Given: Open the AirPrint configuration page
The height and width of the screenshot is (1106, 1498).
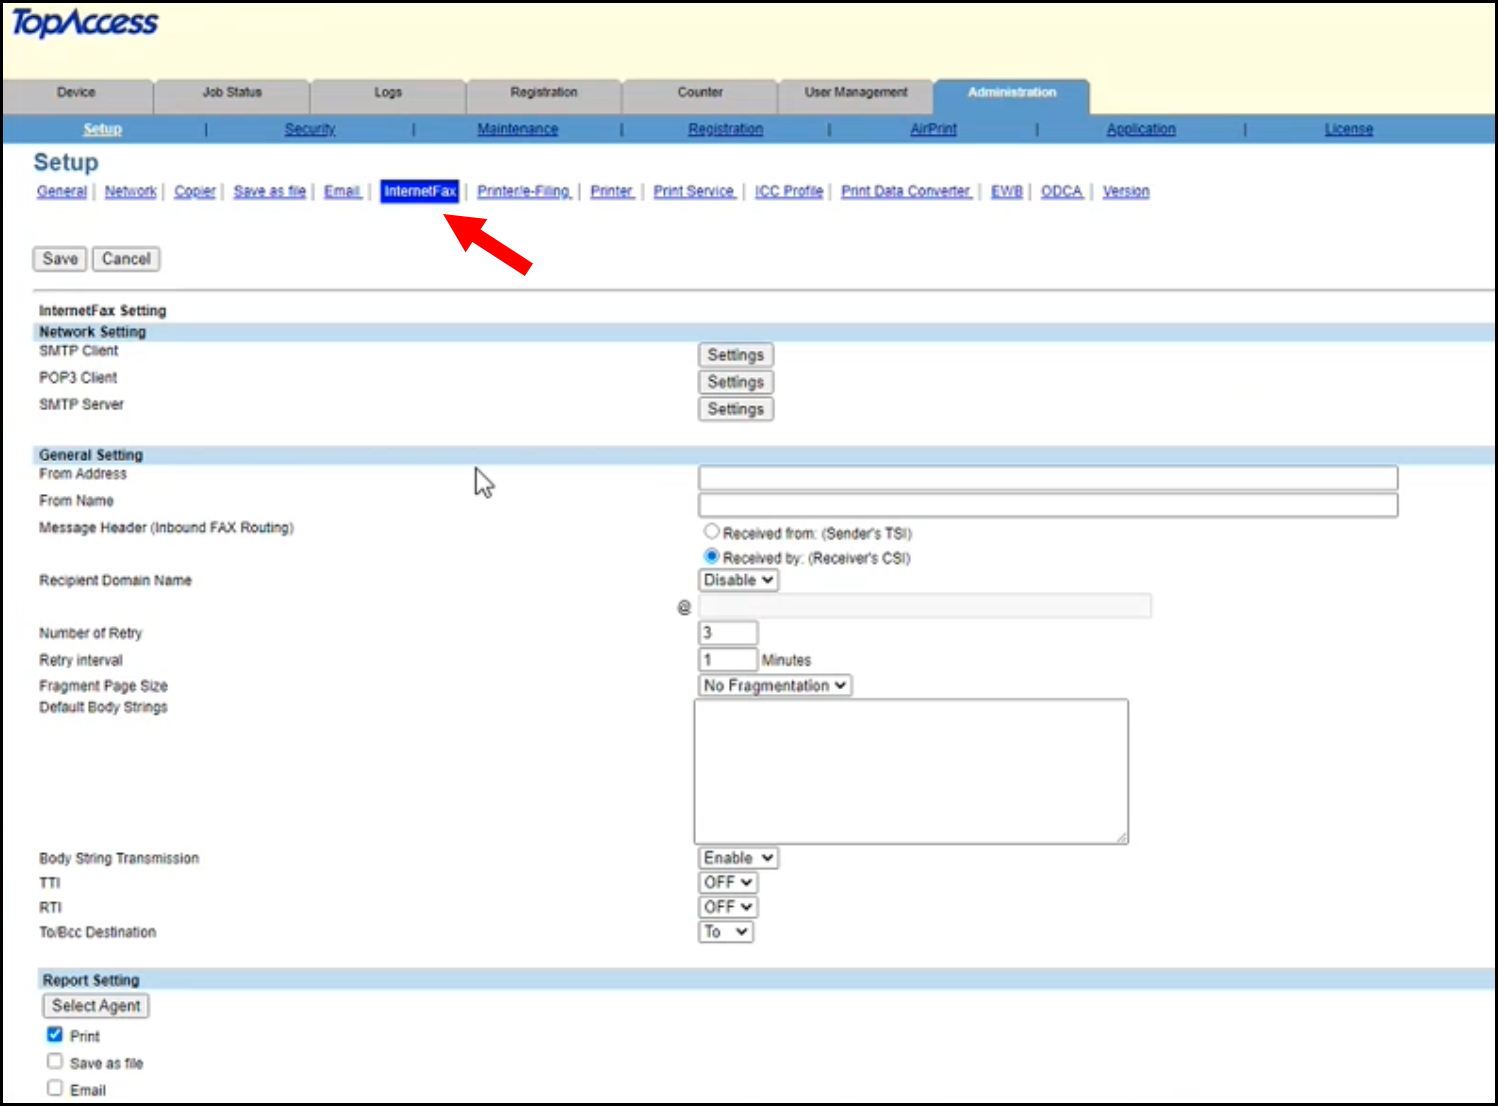Looking at the screenshot, I should [932, 128].
